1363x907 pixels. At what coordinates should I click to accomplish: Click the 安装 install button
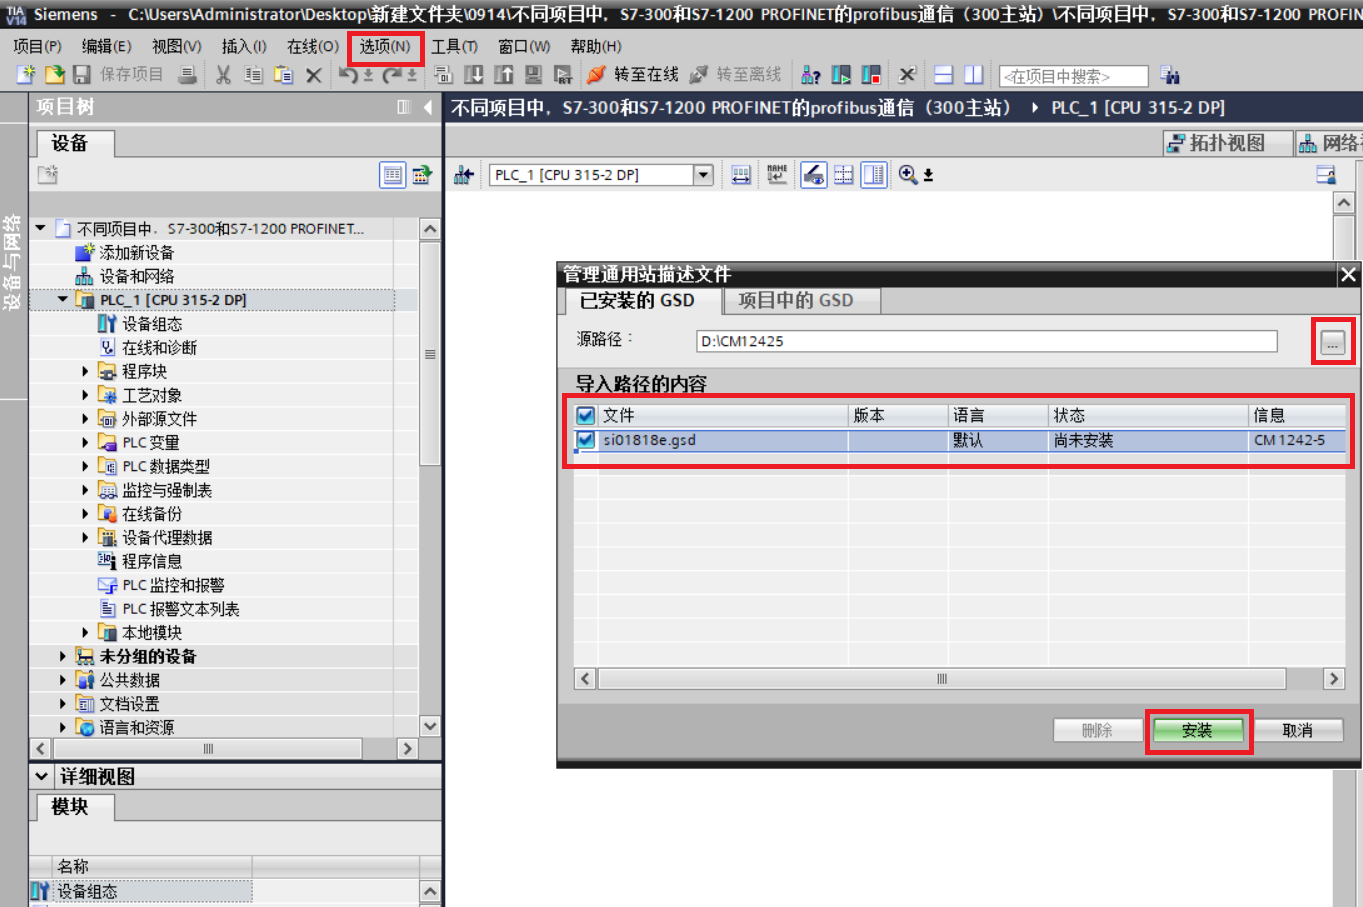point(1197,731)
